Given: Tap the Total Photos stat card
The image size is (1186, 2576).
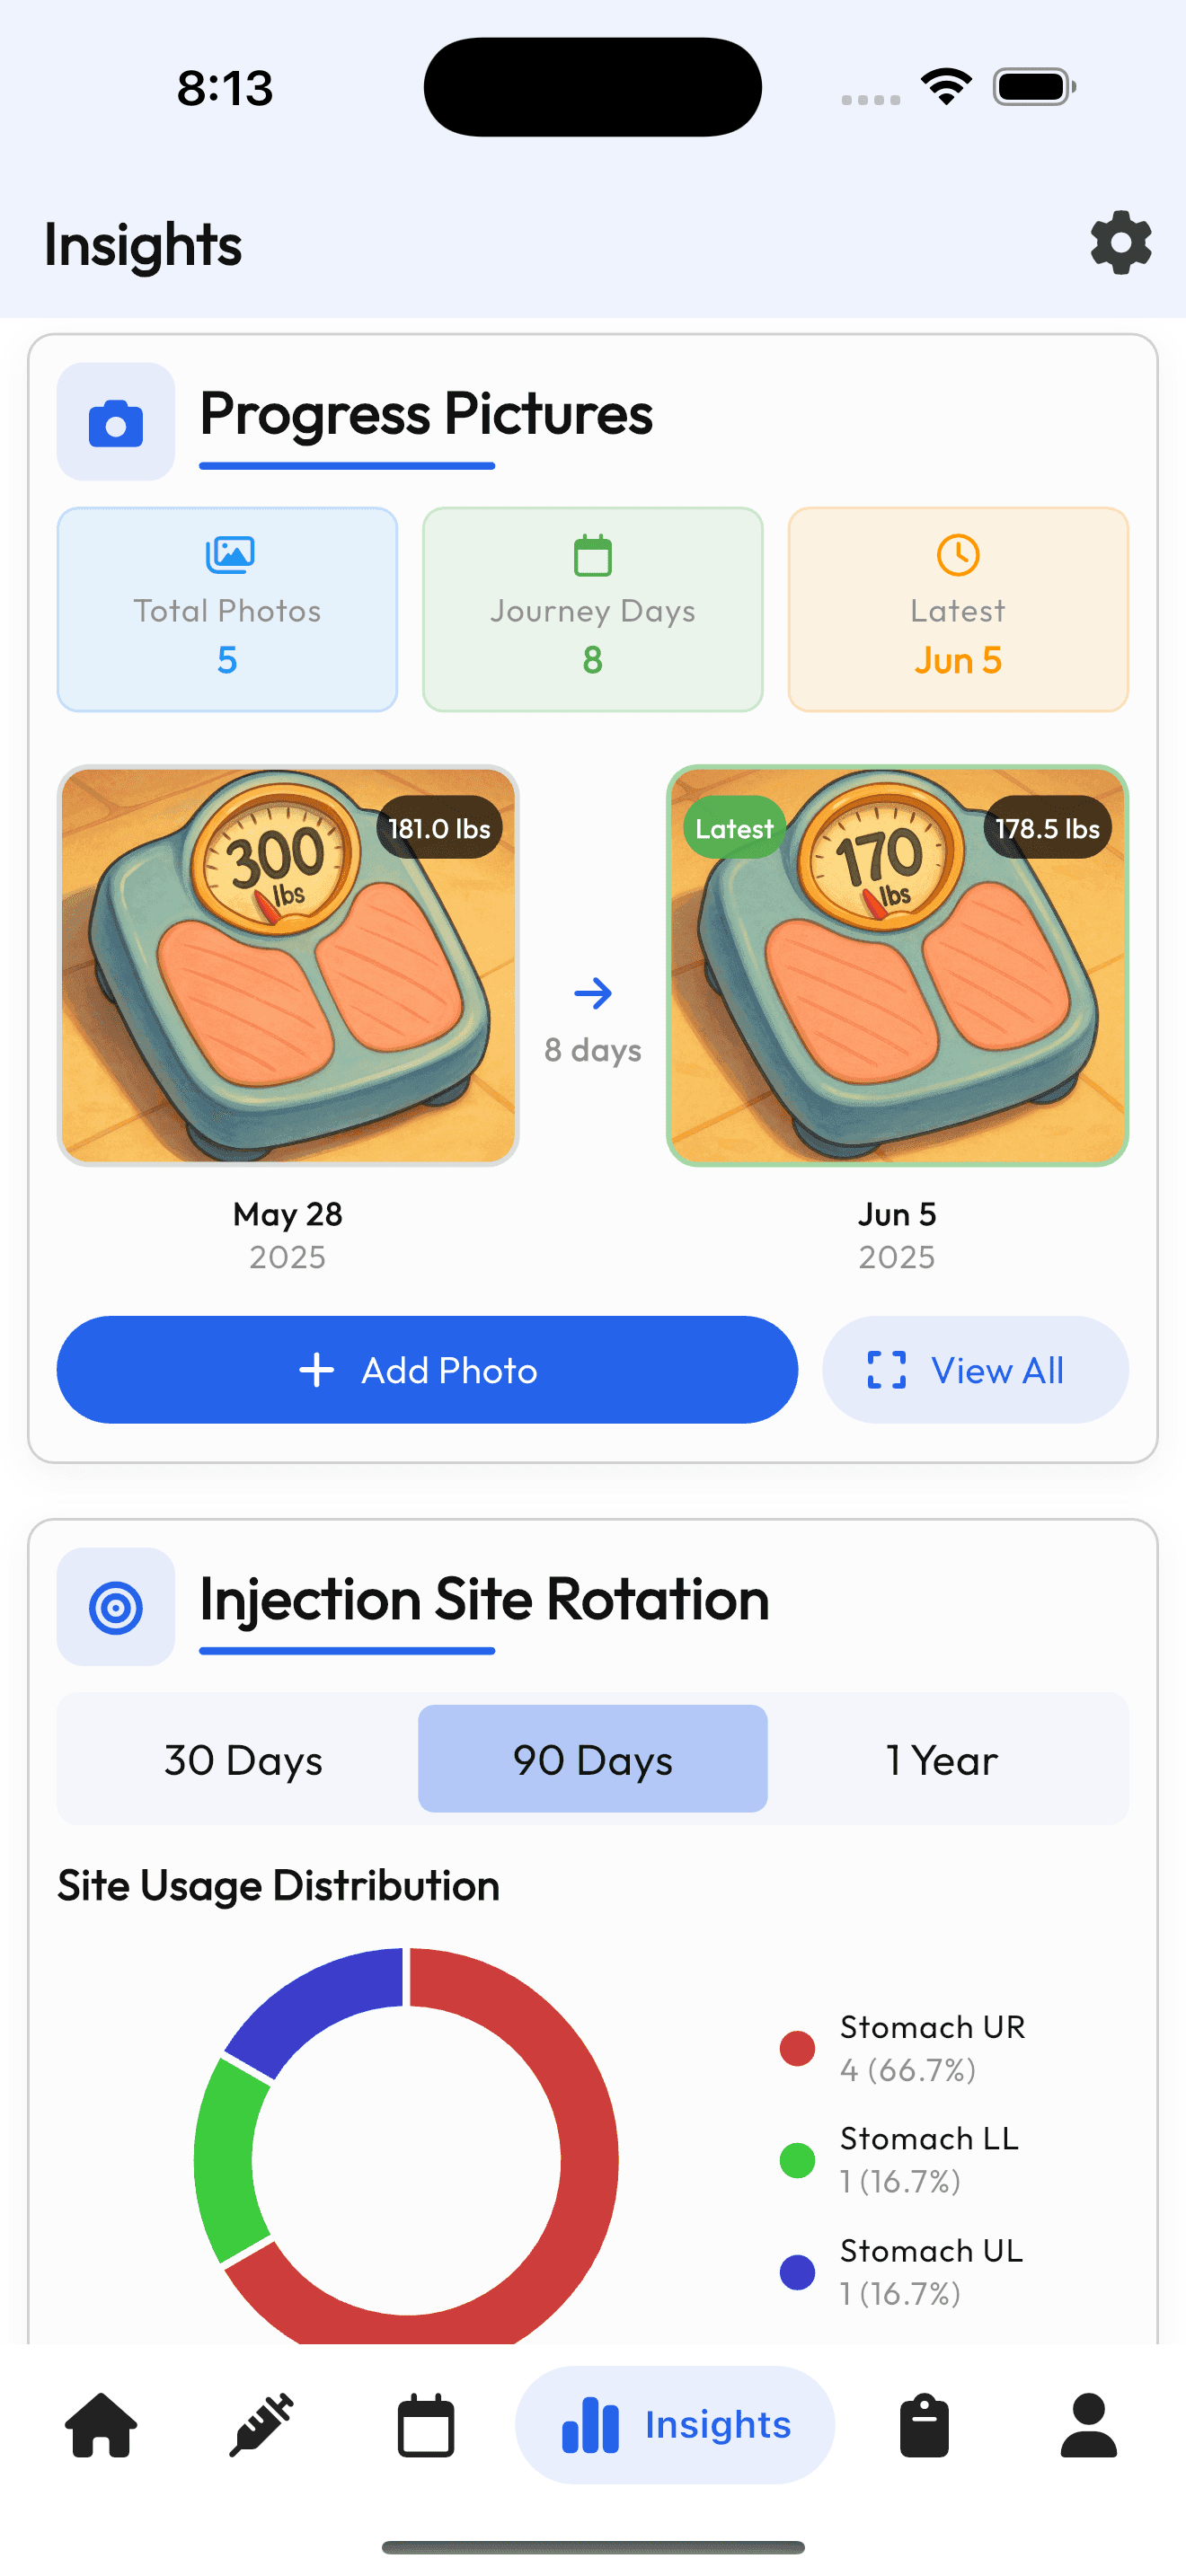Looking at the screenshot, I should pos(227,610).
